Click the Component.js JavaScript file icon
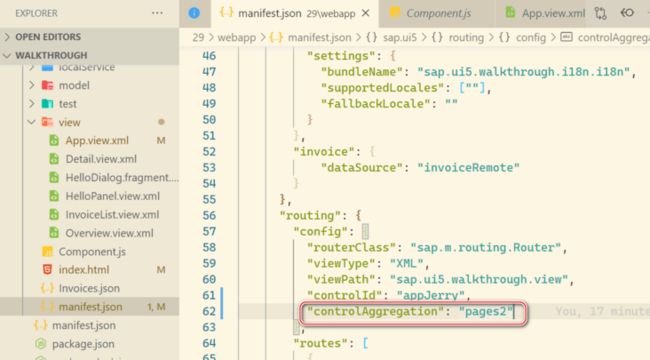The image size is (650, 360). point(47,252)
